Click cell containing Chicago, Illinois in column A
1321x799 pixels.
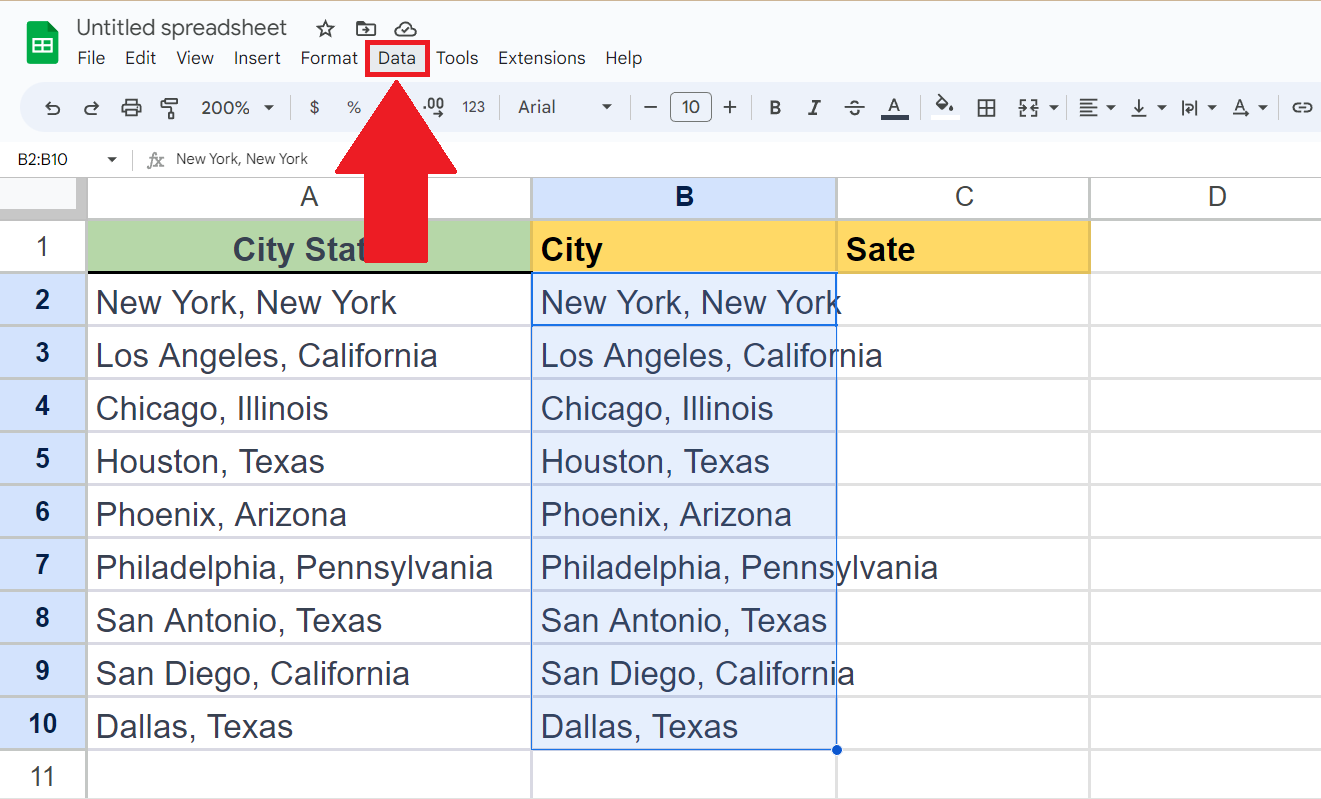pyautogui.click(x=309, y=409)
